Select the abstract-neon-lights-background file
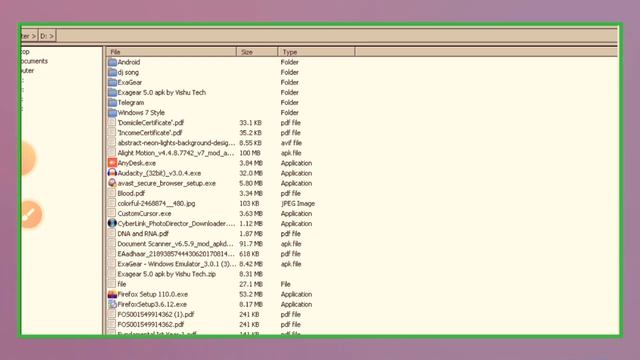Screen dimensions: 640x360 (x=176, y=143)
